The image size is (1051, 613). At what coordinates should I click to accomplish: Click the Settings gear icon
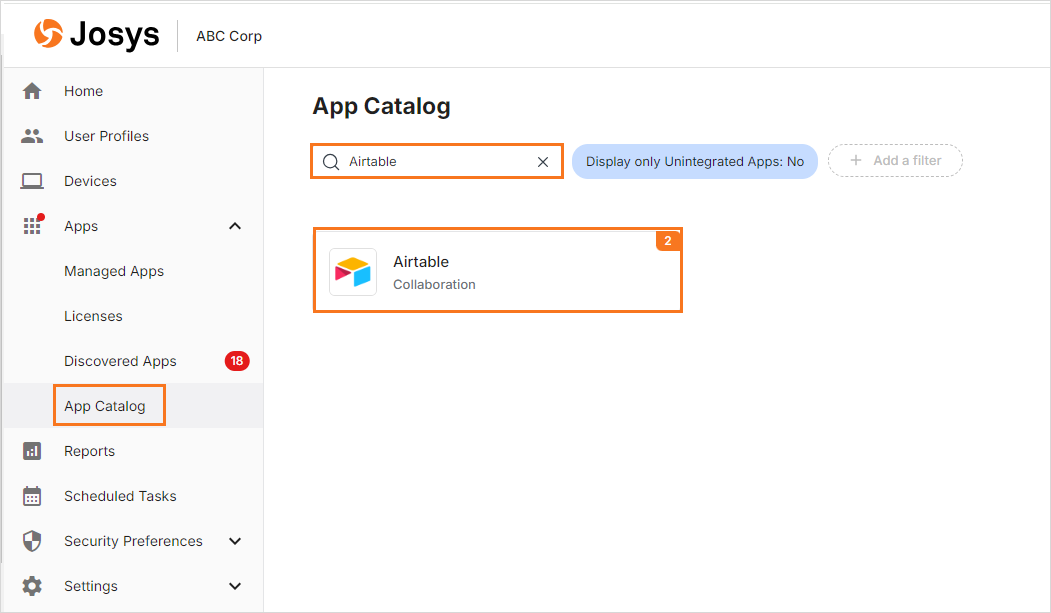[x=32, y=586]
